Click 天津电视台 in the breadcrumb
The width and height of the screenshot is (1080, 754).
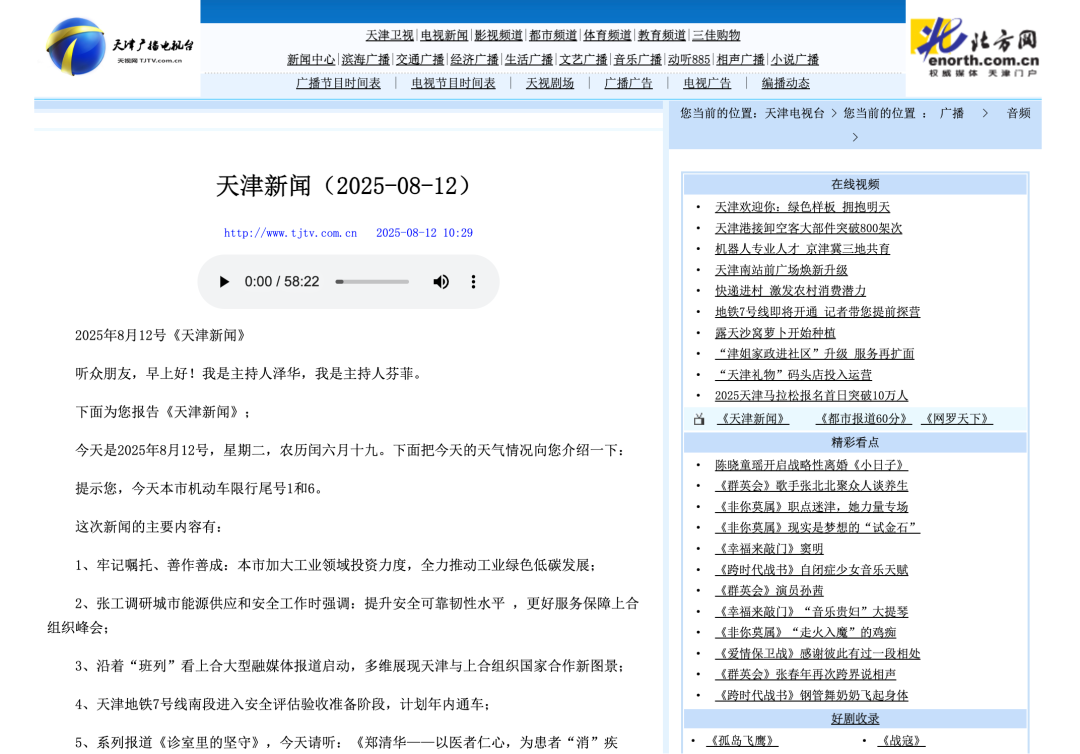click(x=794, y=114)
